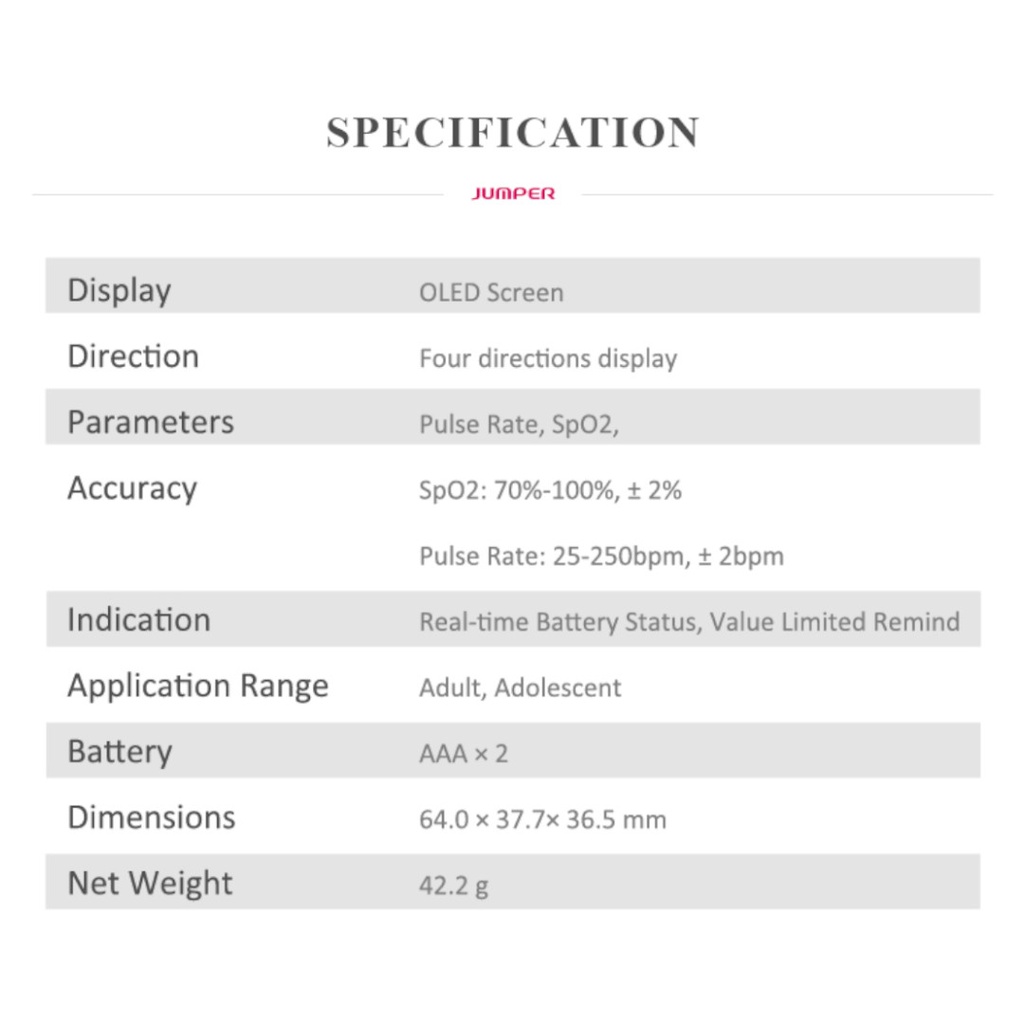Select the Battery row label
The width and height of the screenshot is (1024, 1024).
pos(120,752)
